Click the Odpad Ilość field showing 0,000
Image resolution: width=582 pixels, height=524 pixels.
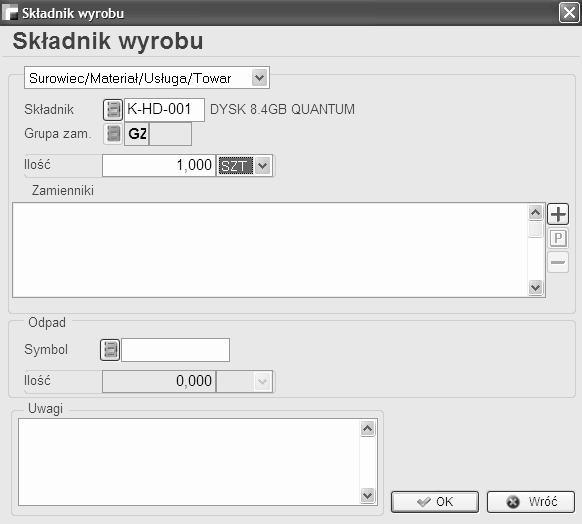pos(159,381)
